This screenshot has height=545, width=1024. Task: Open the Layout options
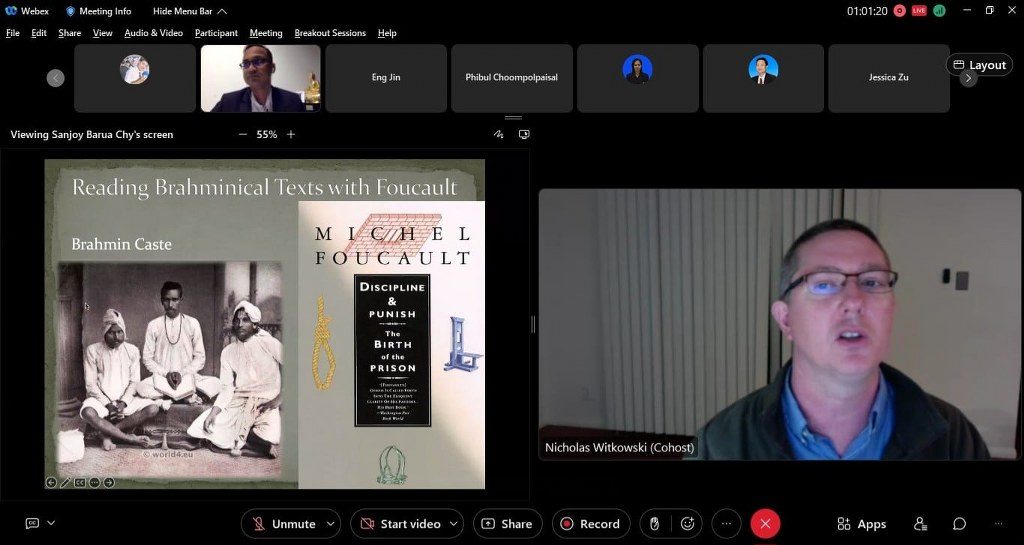pyautogui.click(x=980, y=65)
